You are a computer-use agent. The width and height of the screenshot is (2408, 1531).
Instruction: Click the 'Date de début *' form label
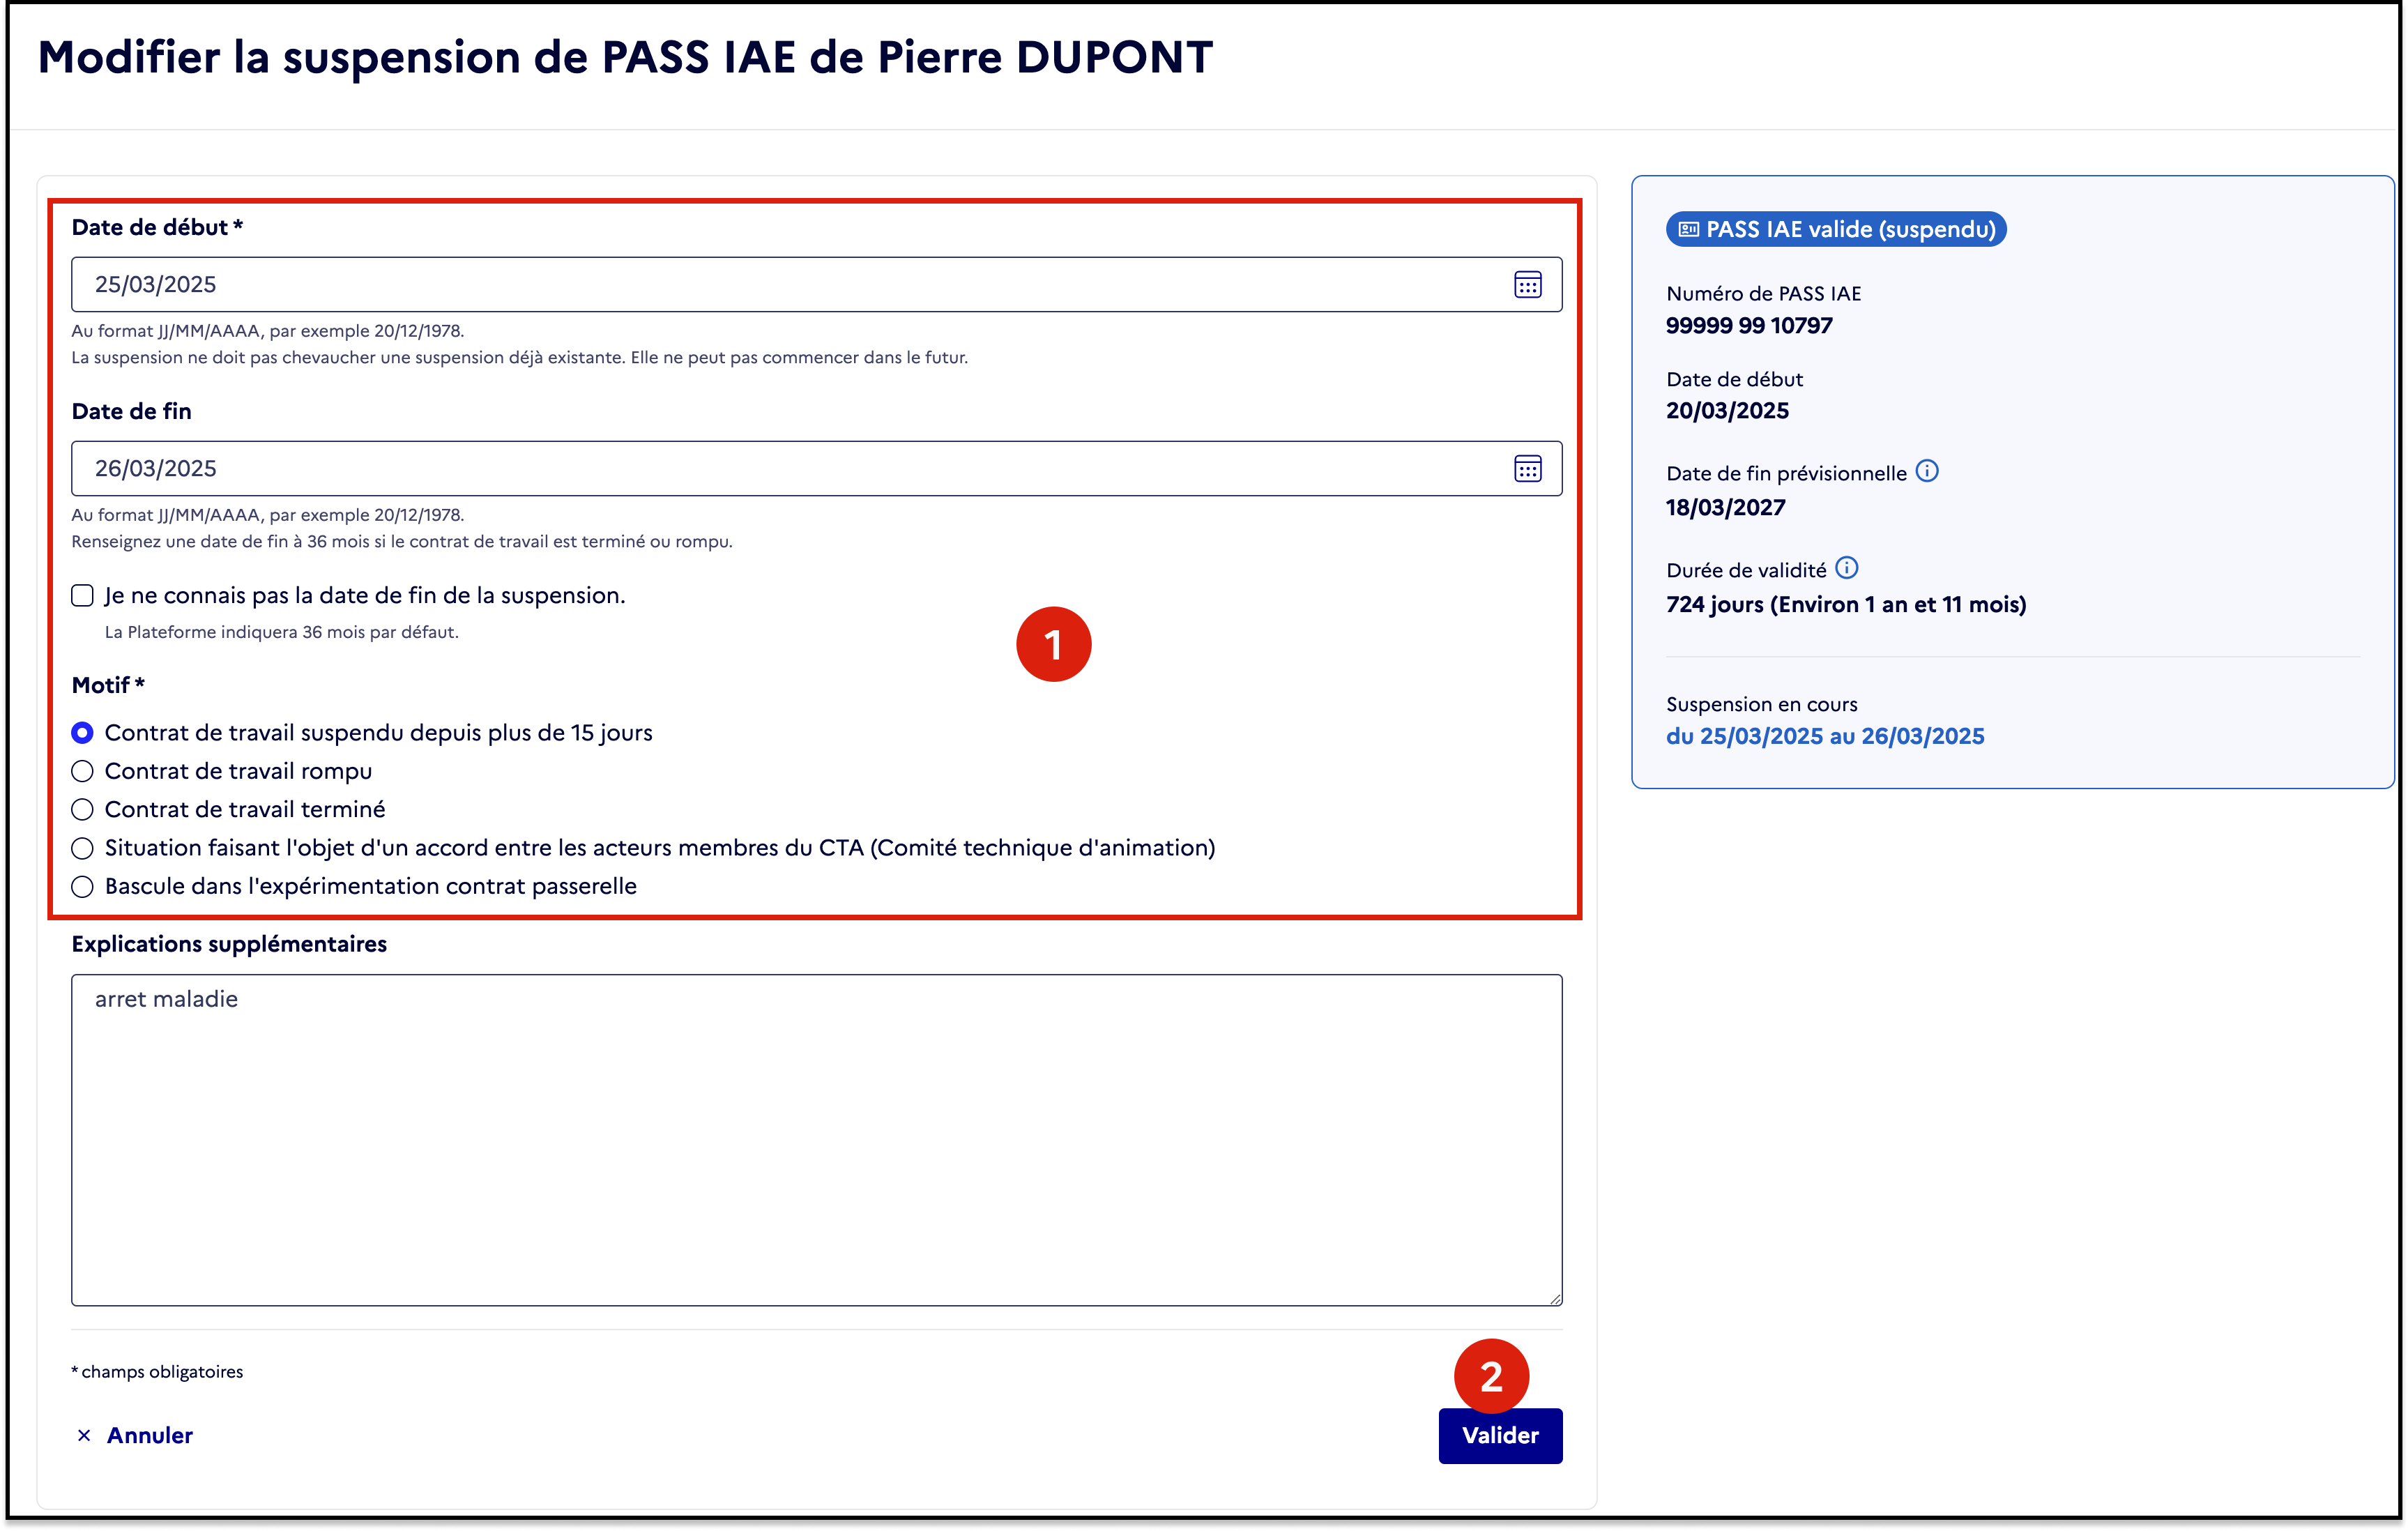pos(157,227)
